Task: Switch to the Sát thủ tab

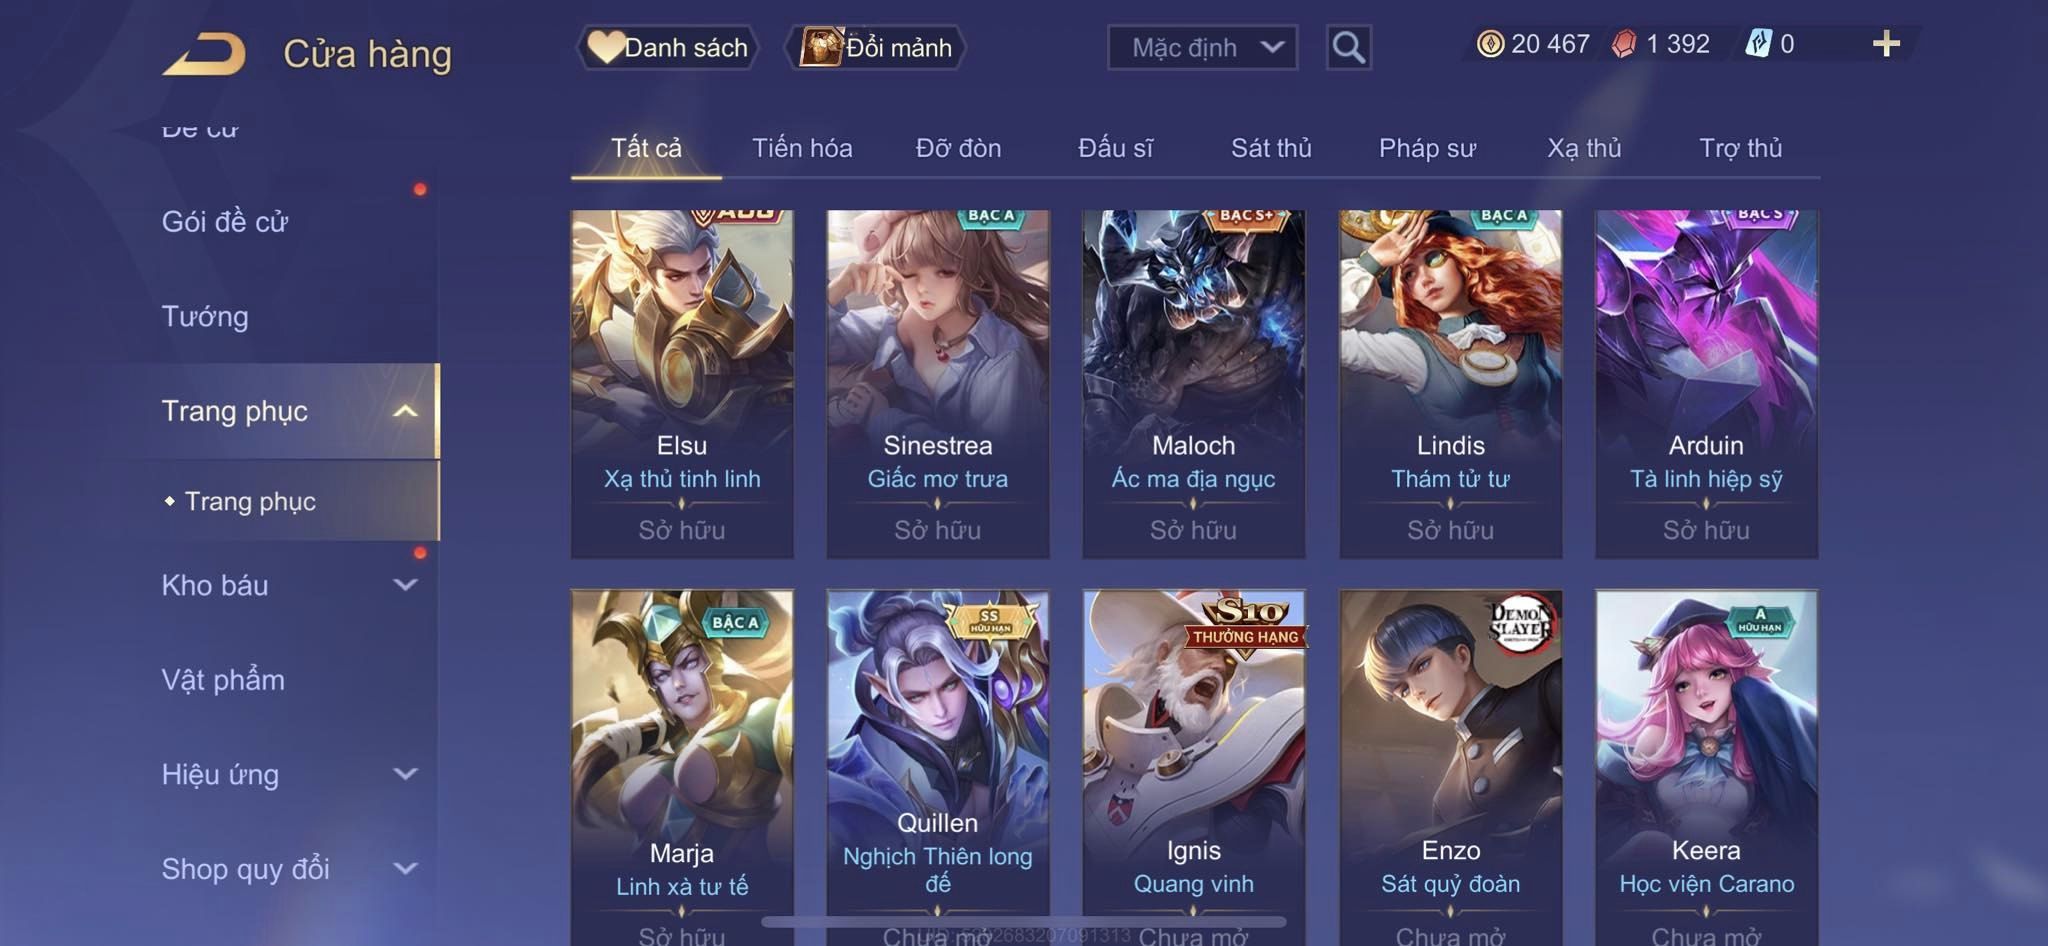Action: tap(1271, 148)
